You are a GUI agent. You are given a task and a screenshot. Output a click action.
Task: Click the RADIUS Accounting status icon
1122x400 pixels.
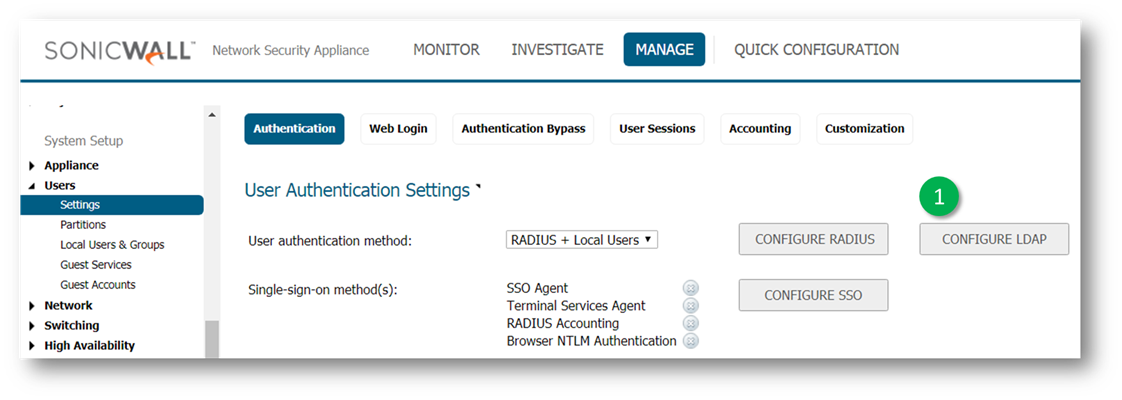690,323
